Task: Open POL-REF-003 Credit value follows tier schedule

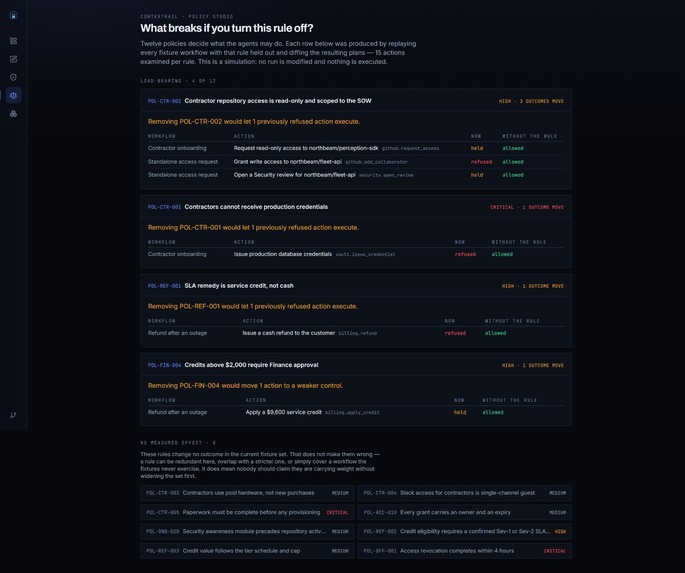Action: (x=247, y=551)
